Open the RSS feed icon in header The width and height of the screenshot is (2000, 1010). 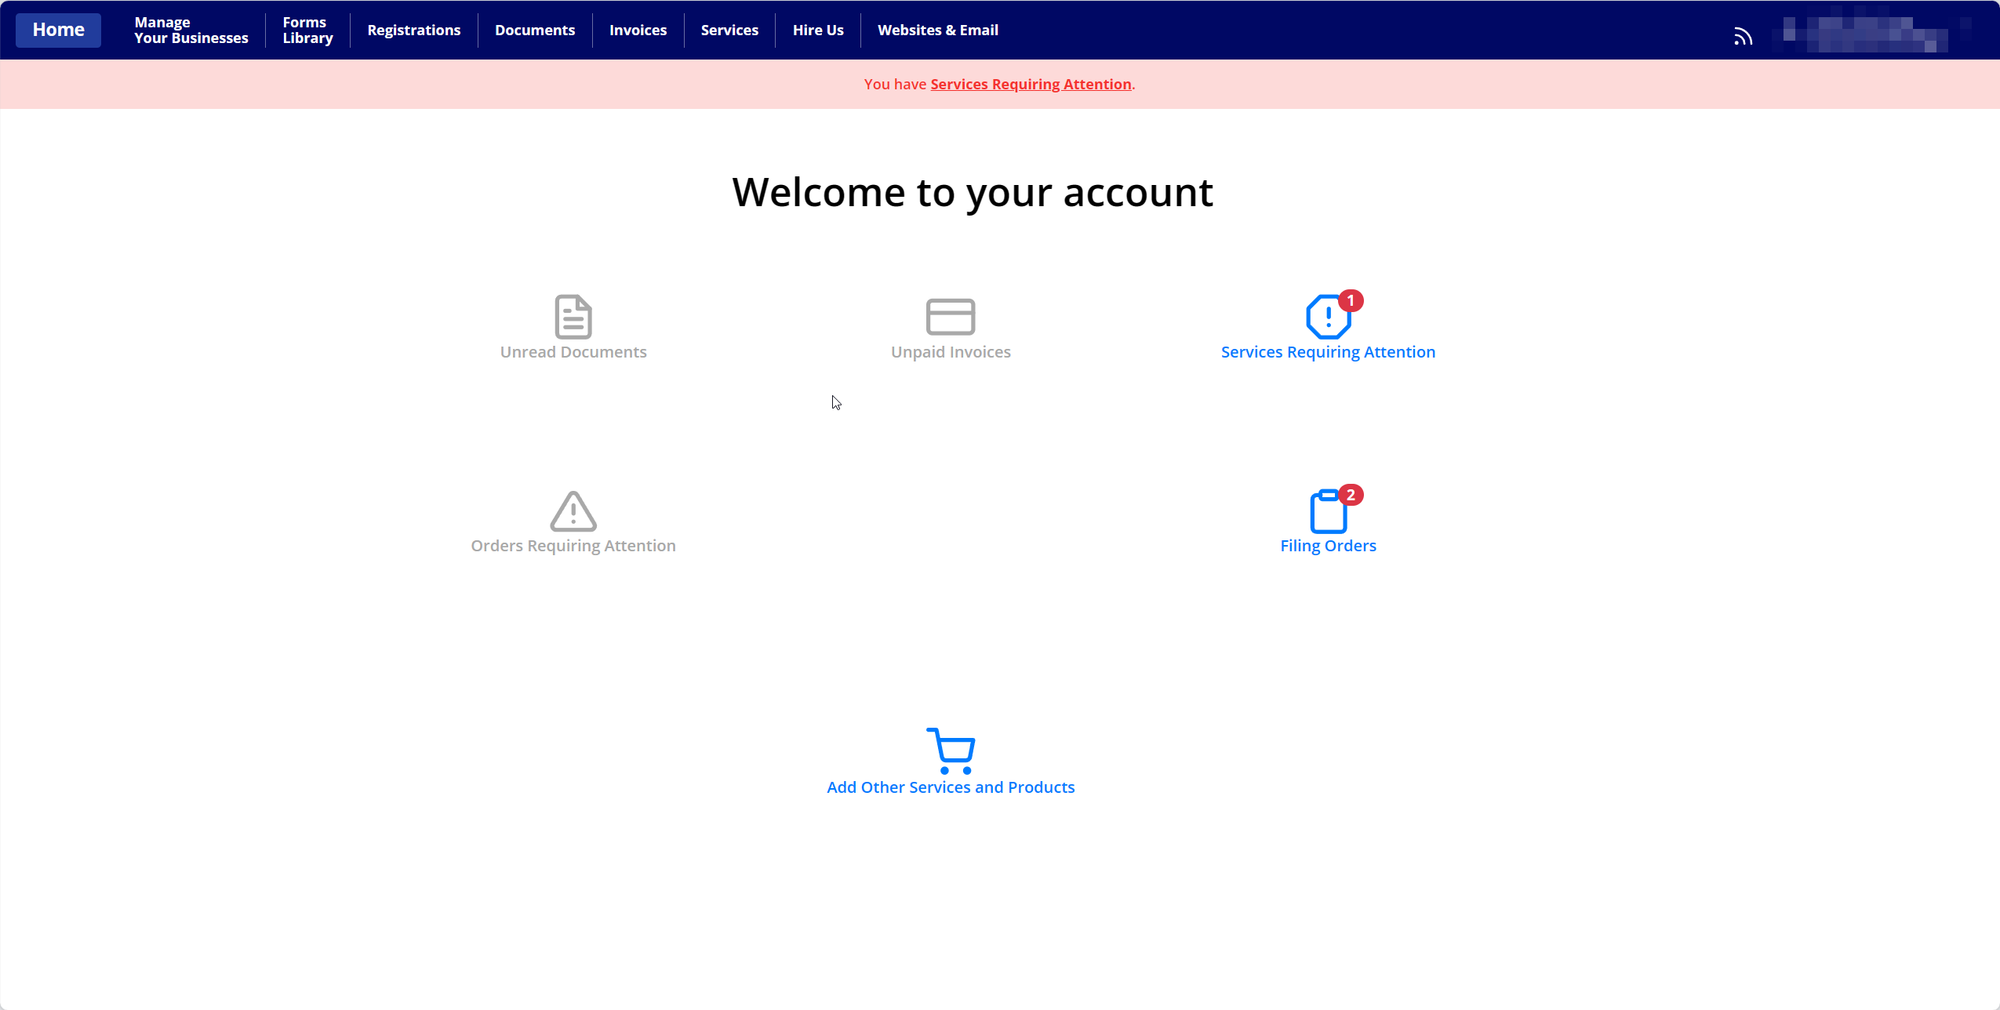1743,37
